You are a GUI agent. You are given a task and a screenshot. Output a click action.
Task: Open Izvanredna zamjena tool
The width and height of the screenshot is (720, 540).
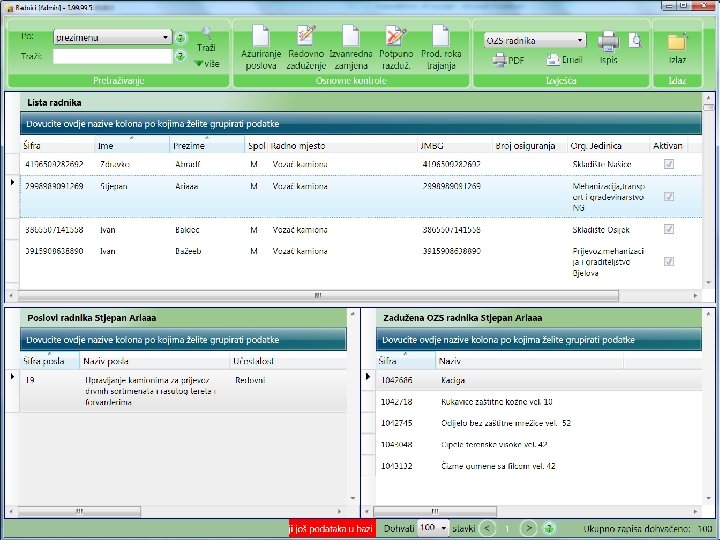(351, 36)
